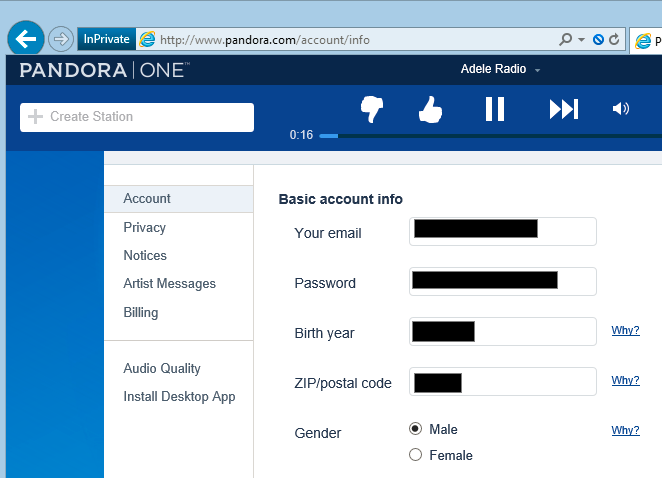
Task: Click the Your email input field
Action: 503,231
